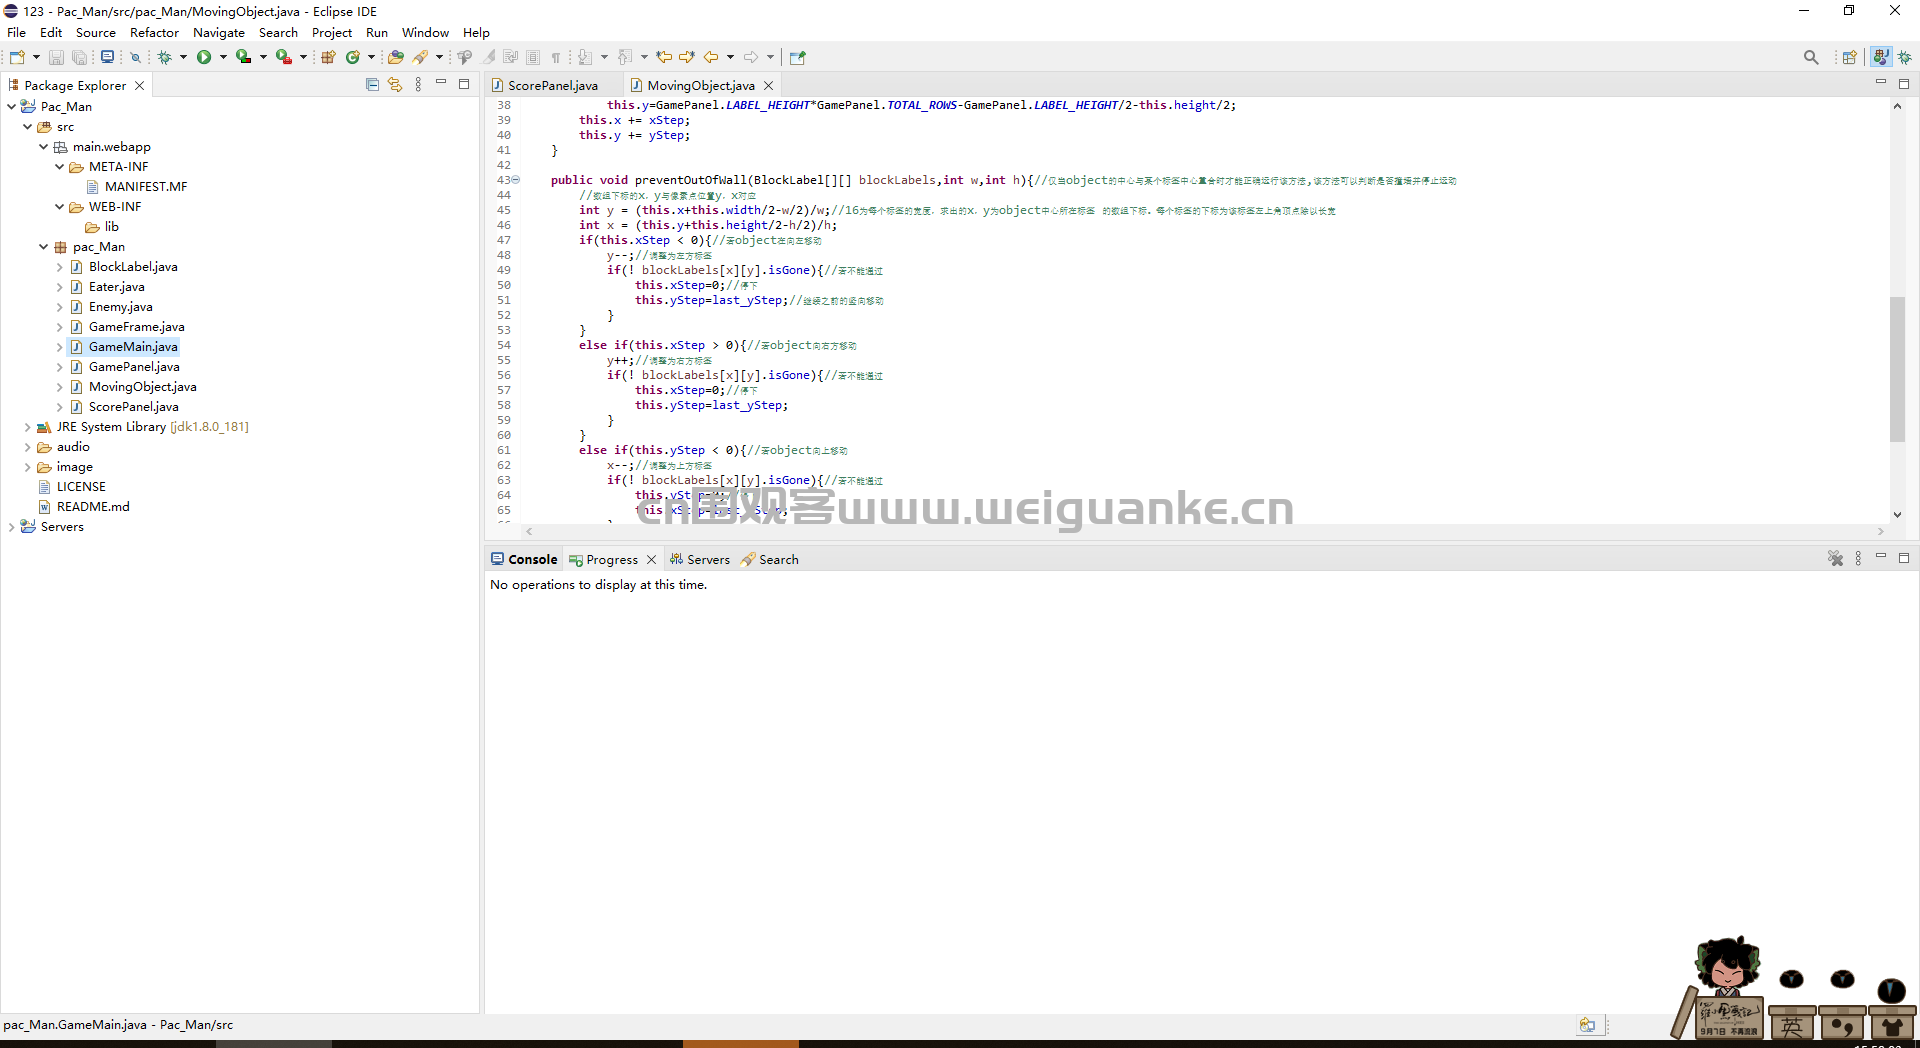The image size is (1920, 1048).
Task: Click Remove All Operations icon in Progress
Action: (x=1835, y=559)
